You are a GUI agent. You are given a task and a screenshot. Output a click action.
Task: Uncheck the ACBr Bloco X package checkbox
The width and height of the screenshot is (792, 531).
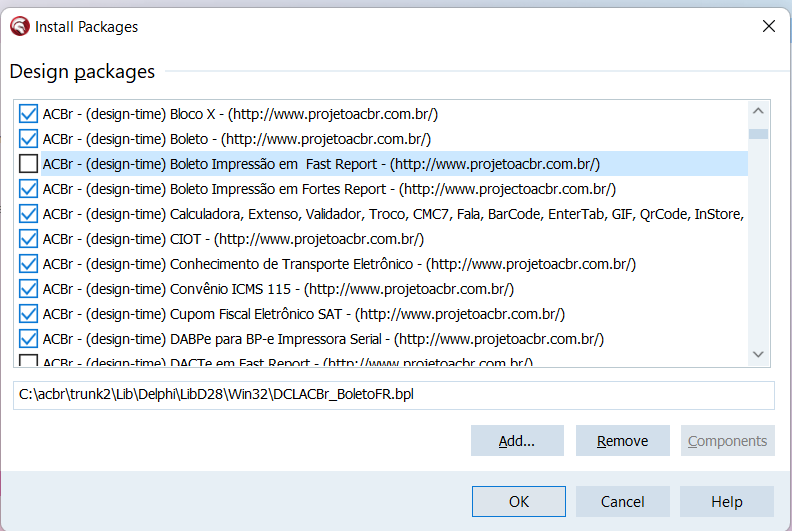[x=28, y=114]
